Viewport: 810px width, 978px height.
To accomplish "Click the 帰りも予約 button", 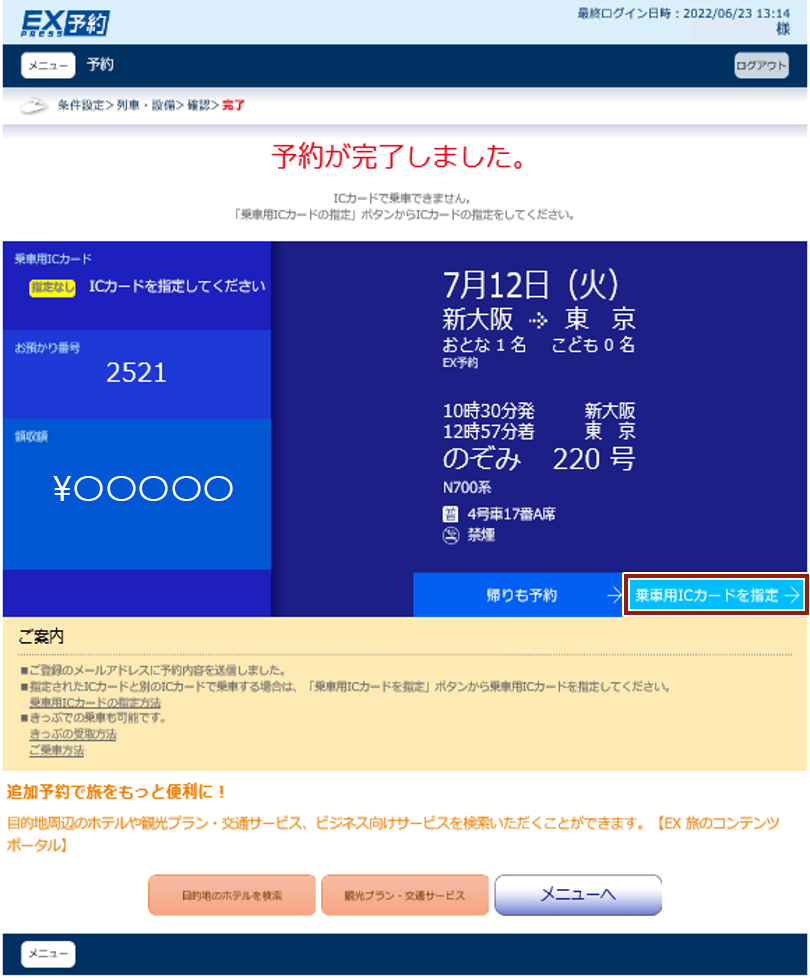I will click(x=518, y=596).
